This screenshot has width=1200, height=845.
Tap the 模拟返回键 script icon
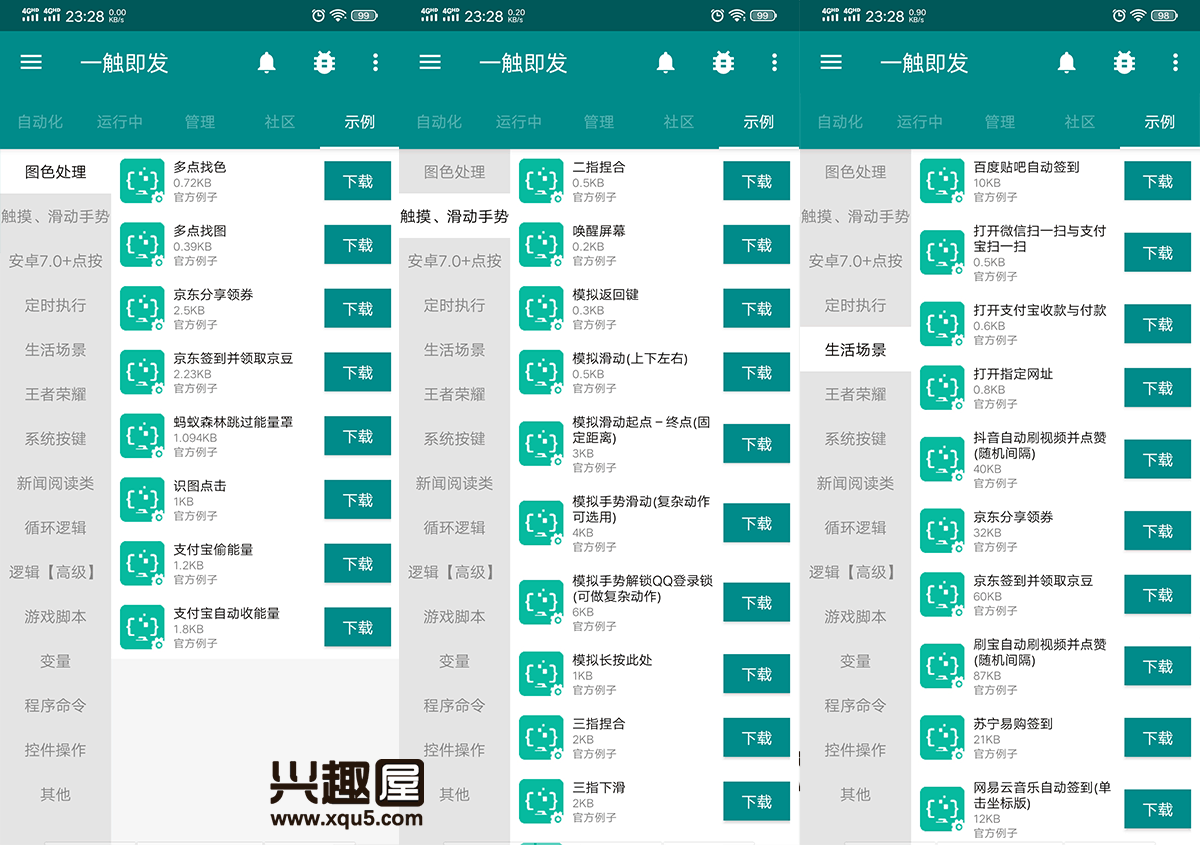(x=541, y=309)
